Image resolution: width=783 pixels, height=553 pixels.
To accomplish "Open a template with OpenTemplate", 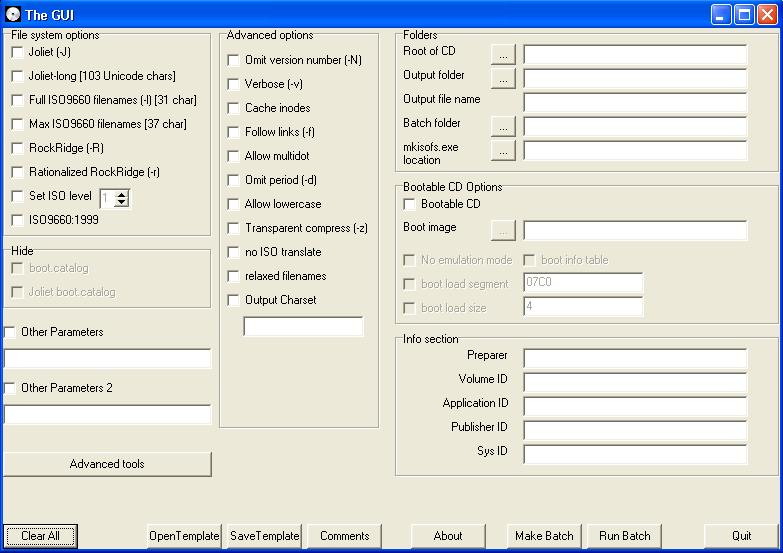I will coord(184,536).
